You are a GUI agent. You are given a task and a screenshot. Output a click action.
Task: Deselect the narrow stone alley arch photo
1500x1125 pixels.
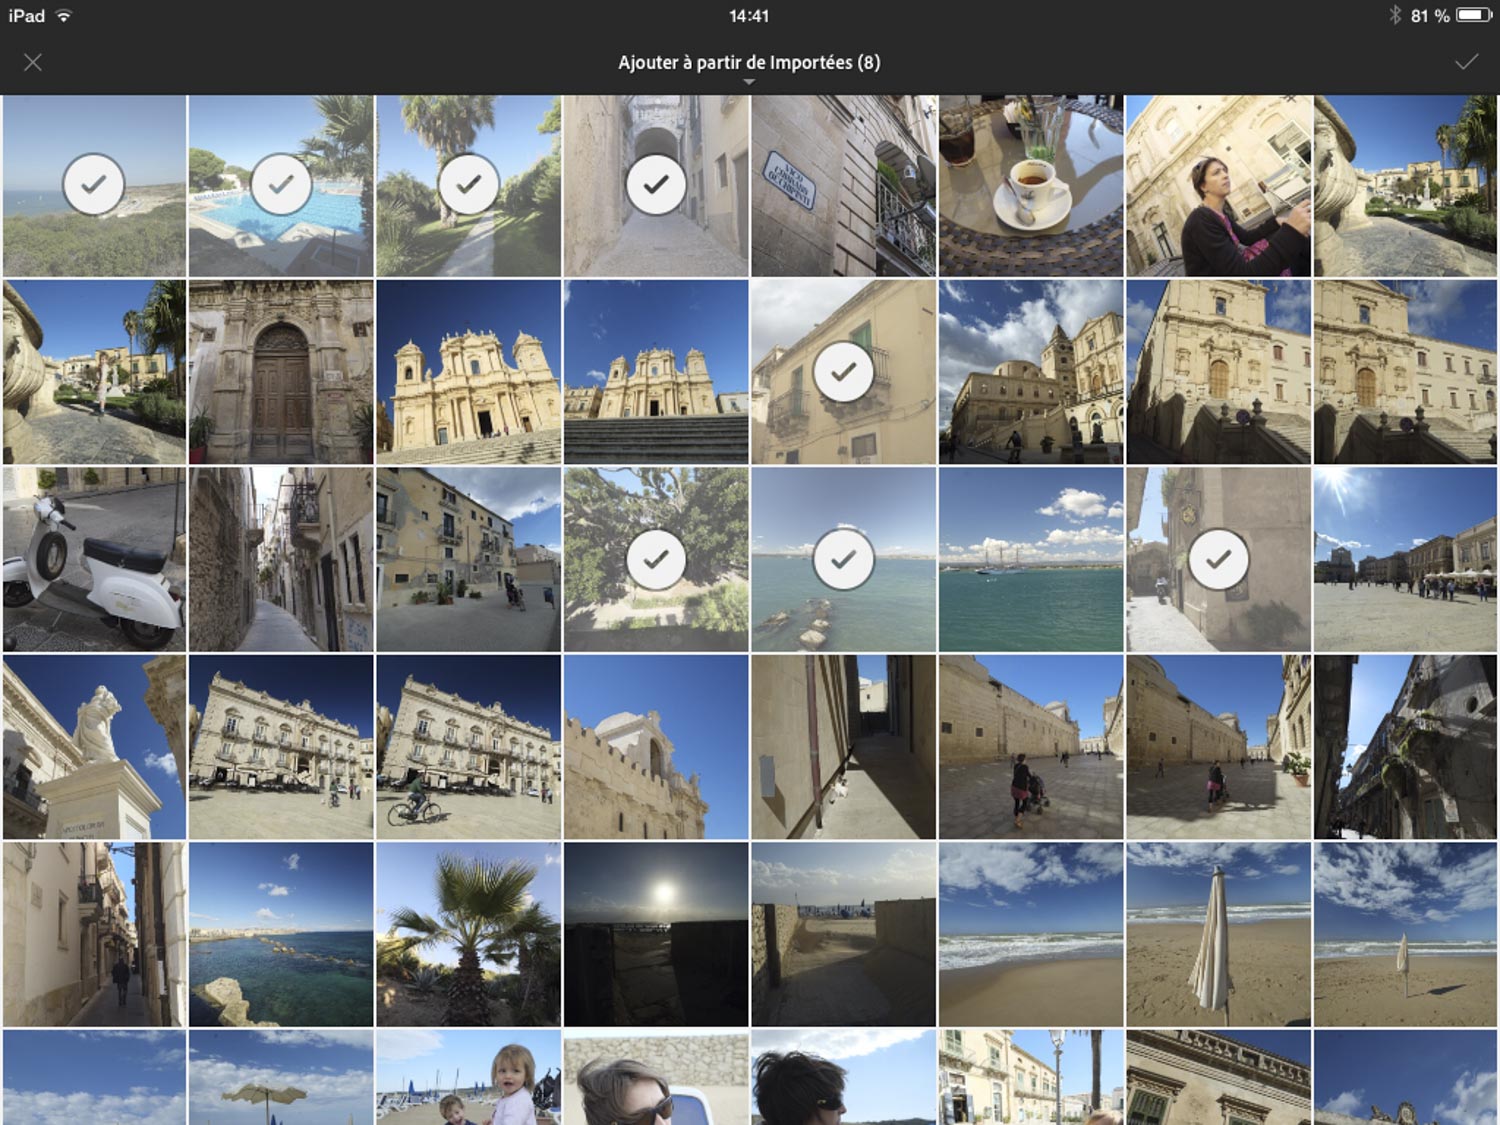pyautogui.click(x=656, y=185)
